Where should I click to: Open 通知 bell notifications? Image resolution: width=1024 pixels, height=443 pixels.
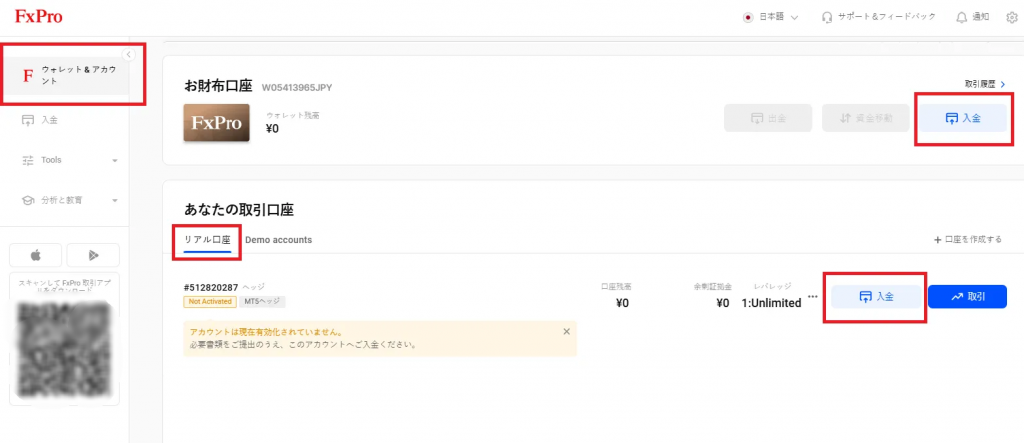click(972, 17)
